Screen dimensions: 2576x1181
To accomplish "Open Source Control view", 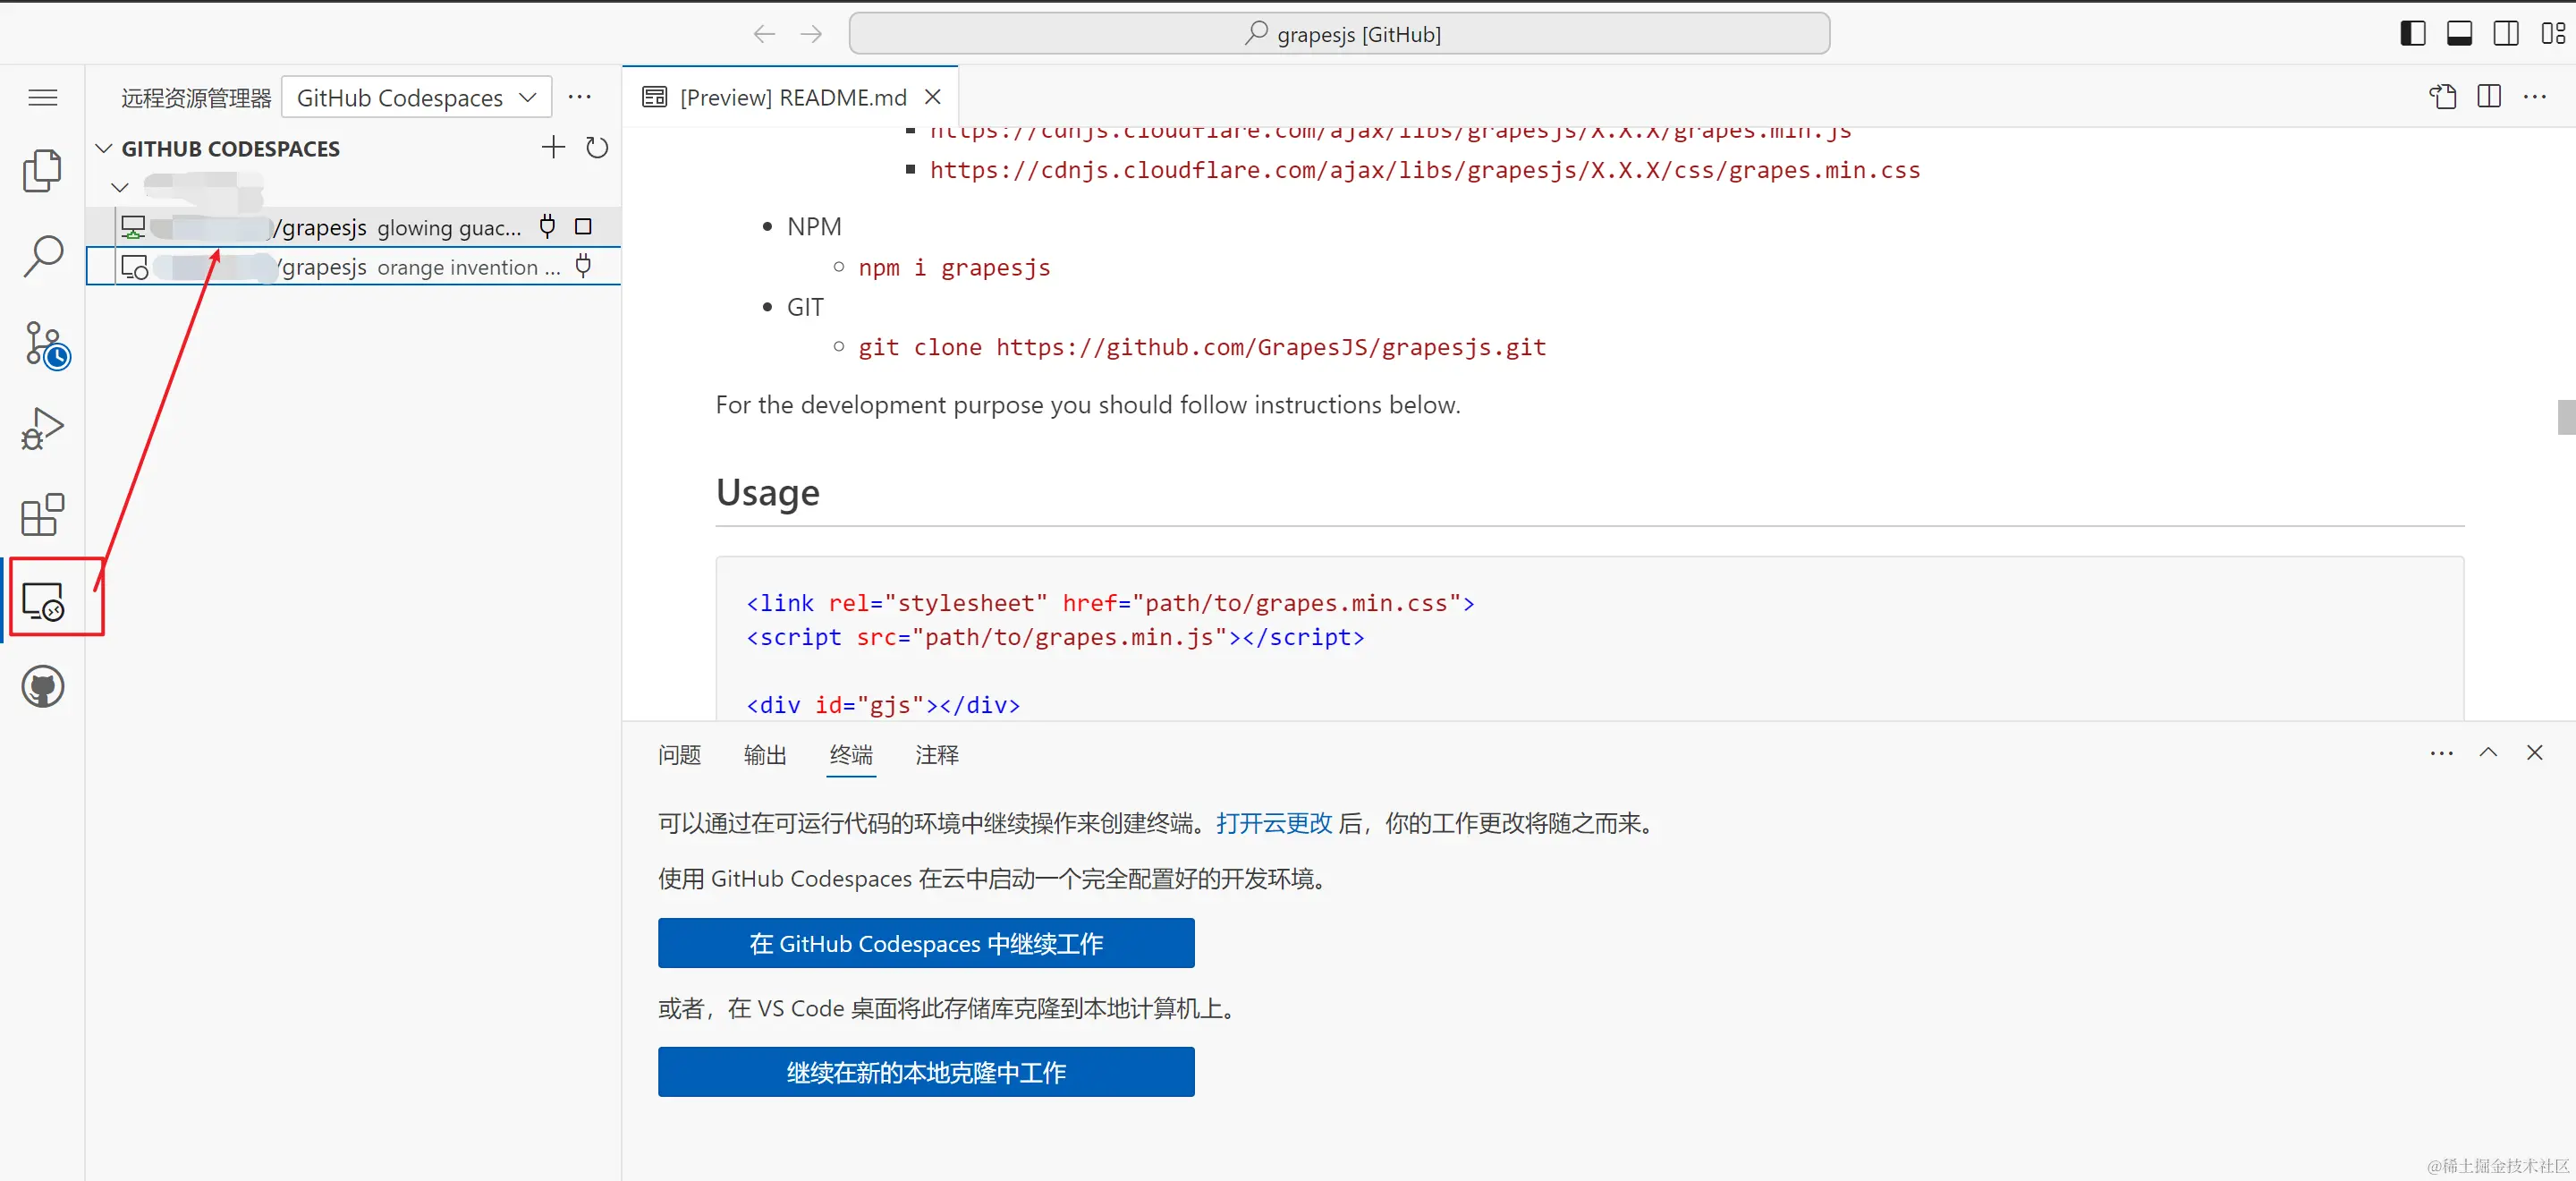I will [44, 344].
